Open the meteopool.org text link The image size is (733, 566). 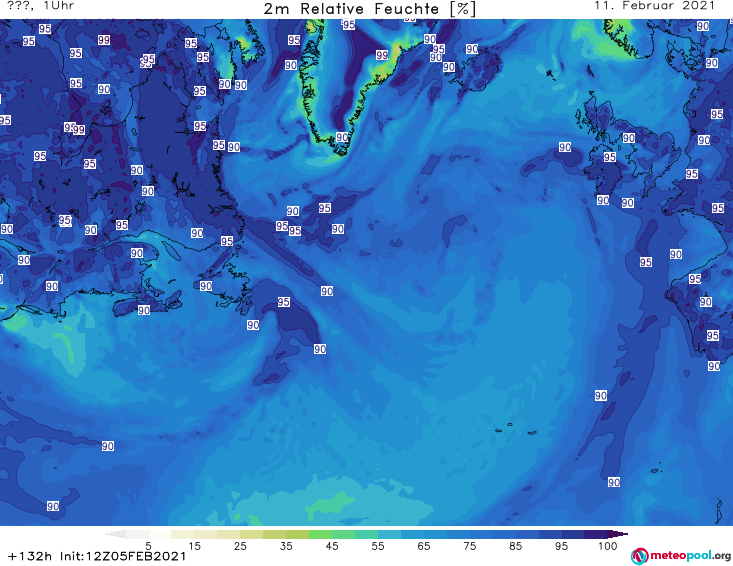pos(690,556)
